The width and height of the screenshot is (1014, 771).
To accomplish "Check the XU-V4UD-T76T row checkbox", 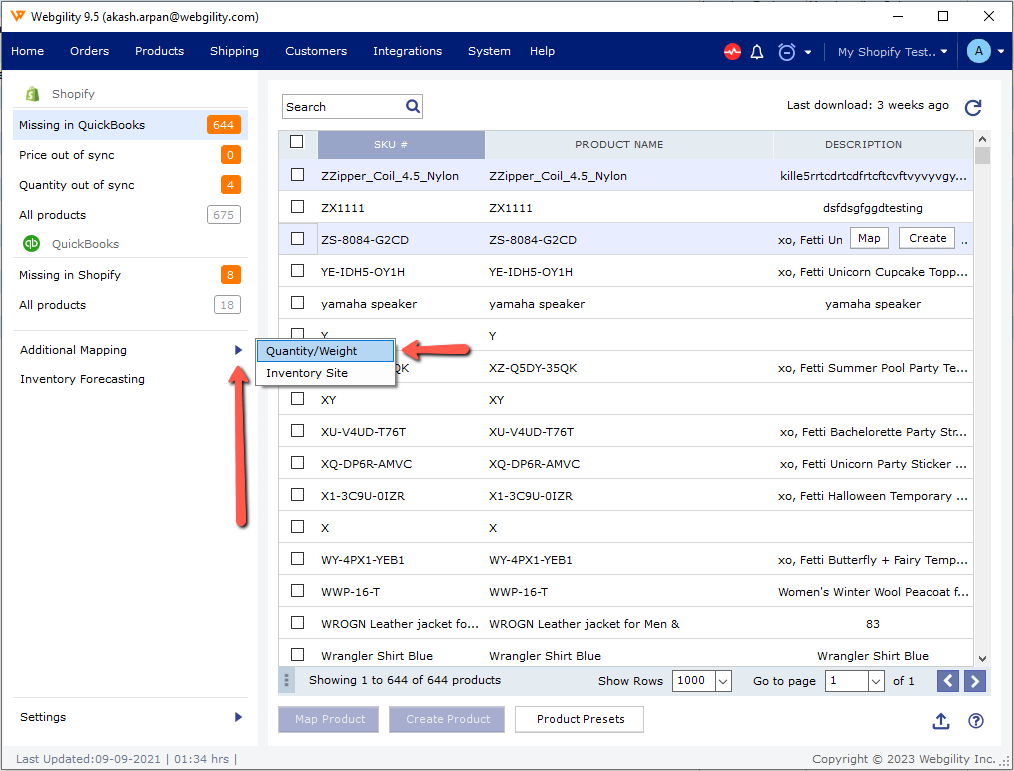I will (297, 430).
